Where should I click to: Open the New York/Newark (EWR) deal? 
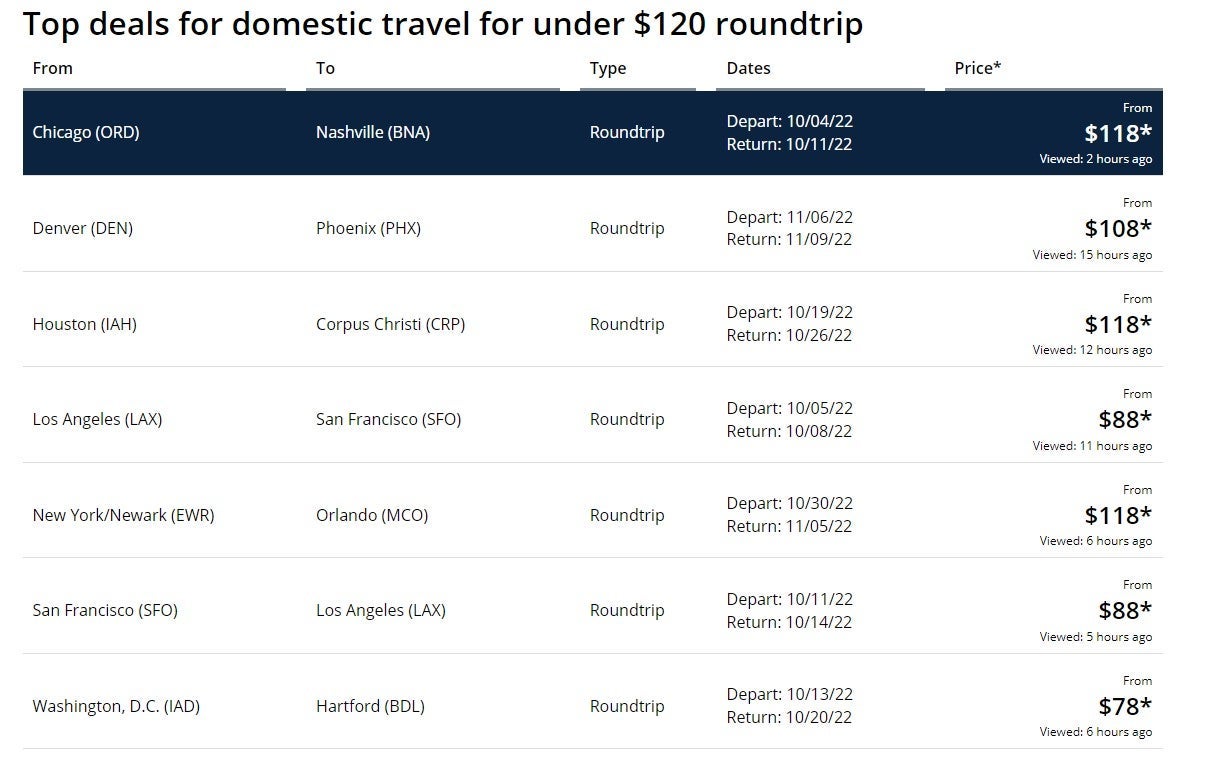click(123, 515)
